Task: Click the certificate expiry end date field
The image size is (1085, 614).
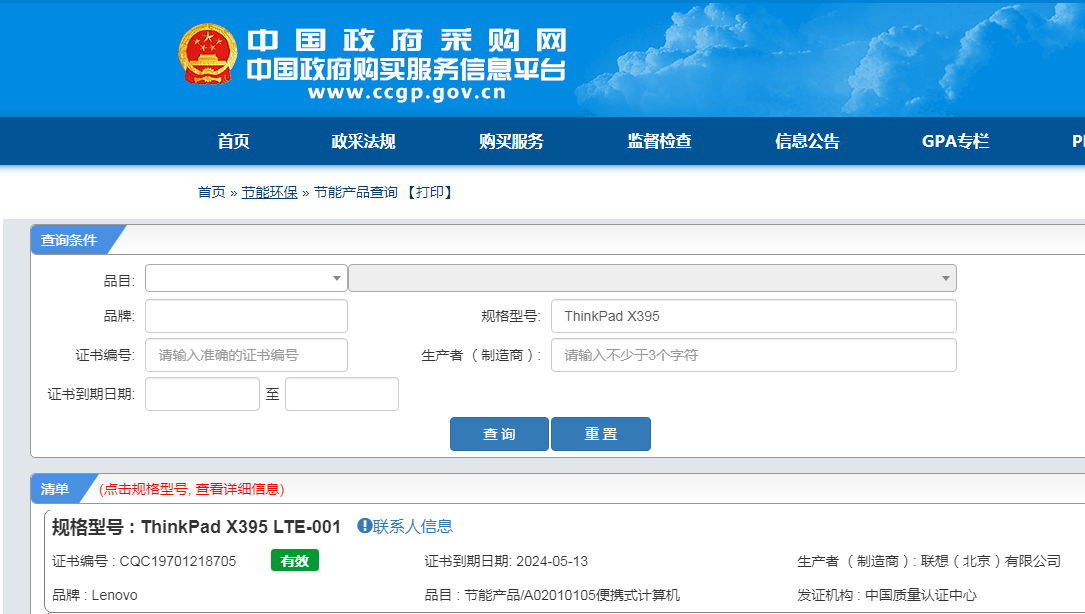Action: [342, 394]
